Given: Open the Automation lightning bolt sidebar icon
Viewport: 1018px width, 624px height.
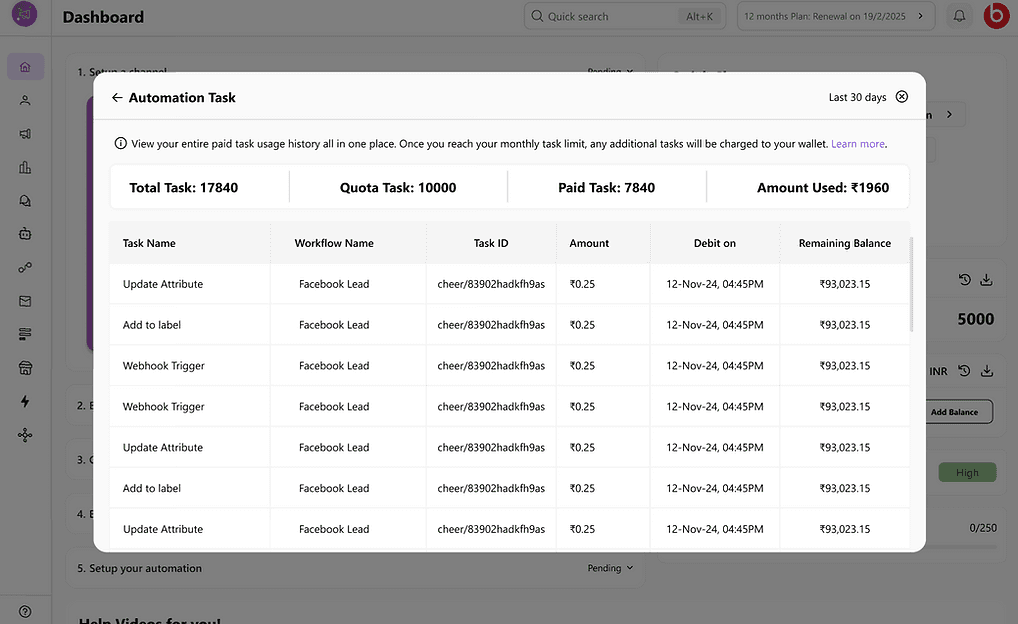Looking at the screenshot, I should tap(25, 401).
